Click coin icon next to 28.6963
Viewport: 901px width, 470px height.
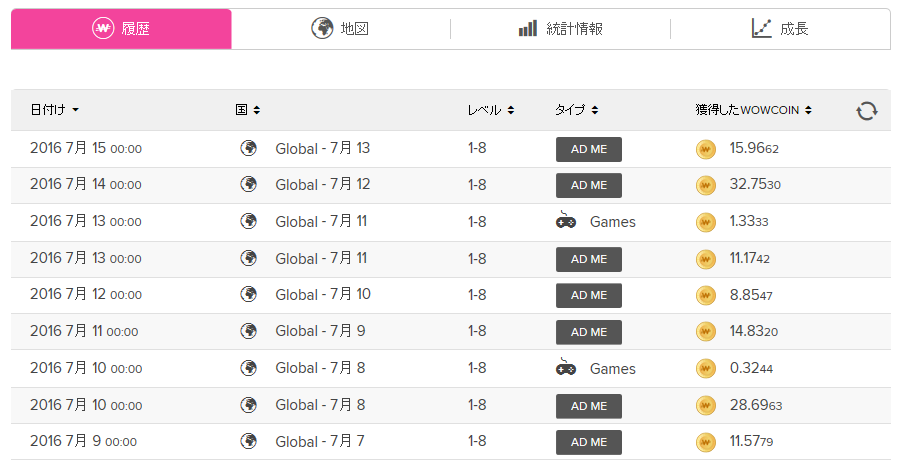click(x=706, y=406)
